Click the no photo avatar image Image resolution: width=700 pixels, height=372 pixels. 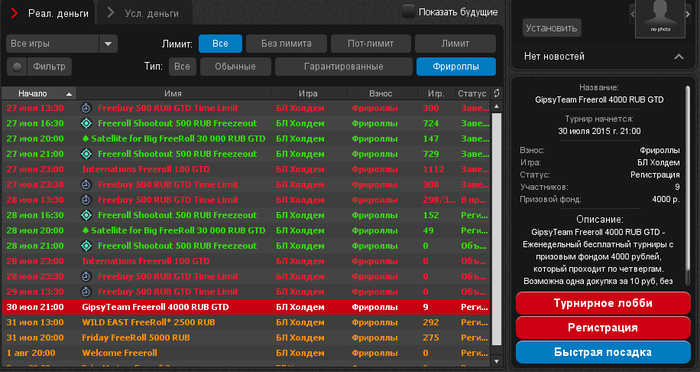(660, 18)
